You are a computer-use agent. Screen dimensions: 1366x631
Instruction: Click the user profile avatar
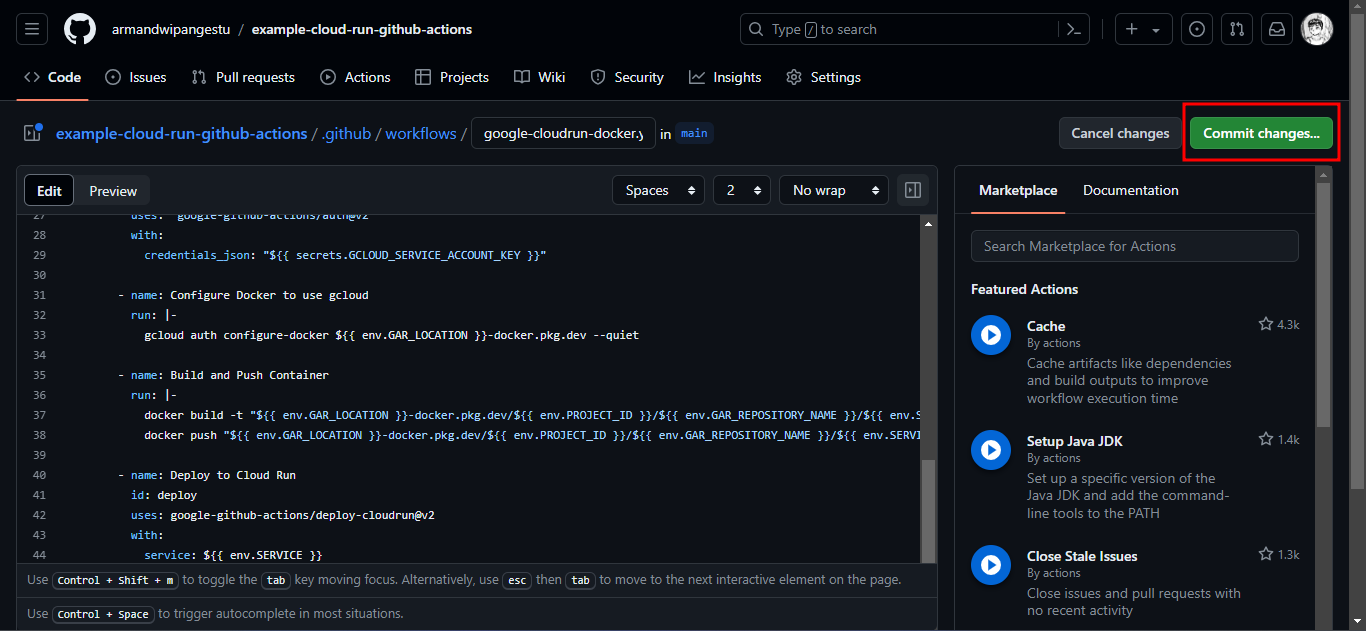coord(1316,29)
